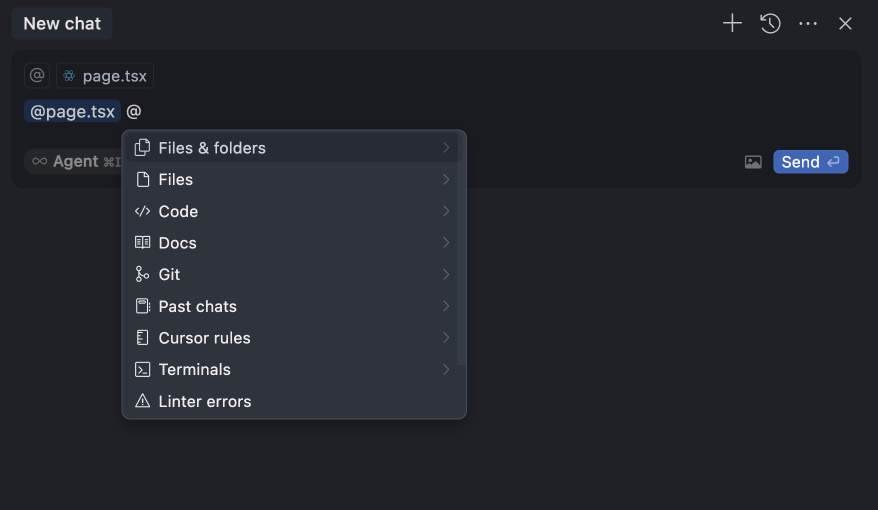
Task: Click the Git branch icon
Action: click(142, 274)
